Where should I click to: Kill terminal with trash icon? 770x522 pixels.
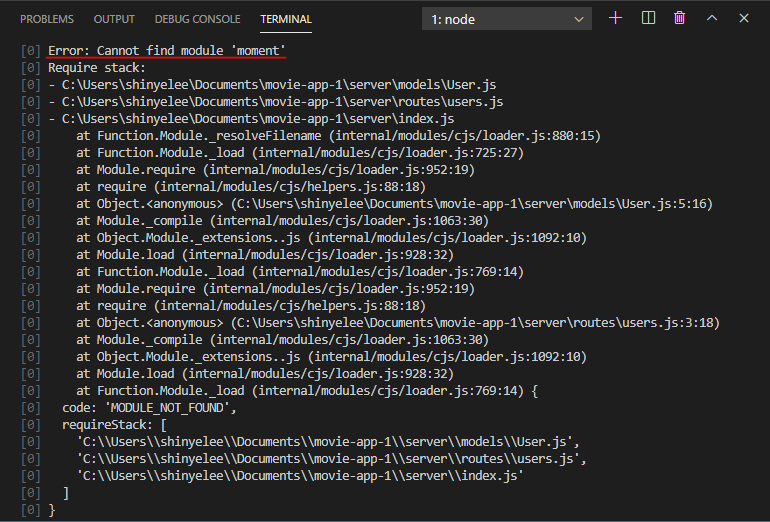pos(680,19)
